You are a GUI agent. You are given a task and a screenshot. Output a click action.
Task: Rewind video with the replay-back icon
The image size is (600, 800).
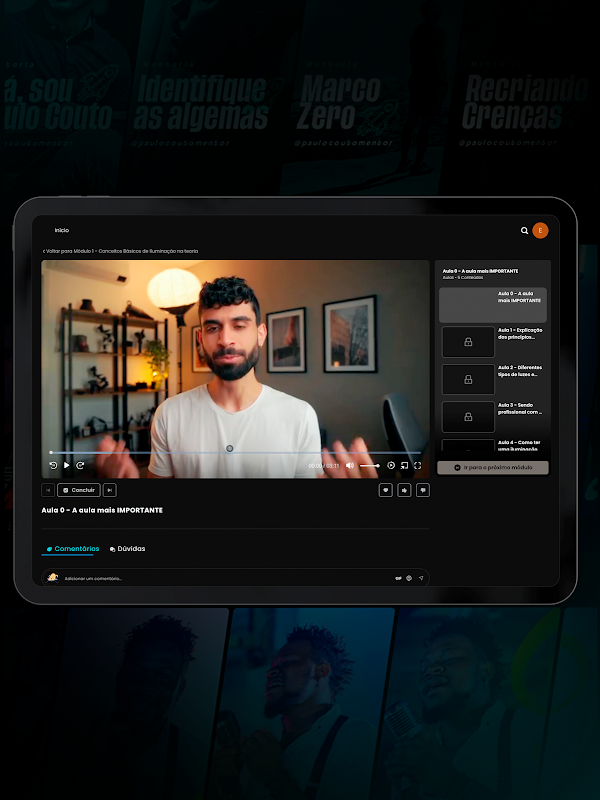(x=53, y=465)
